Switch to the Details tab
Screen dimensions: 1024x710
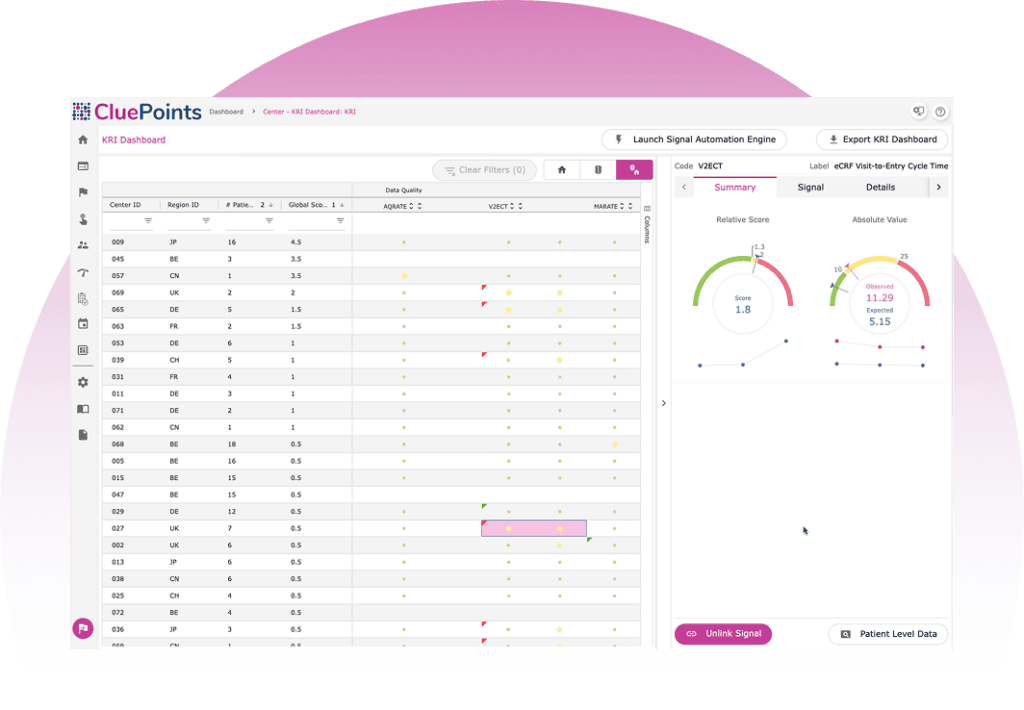point(880,187)
